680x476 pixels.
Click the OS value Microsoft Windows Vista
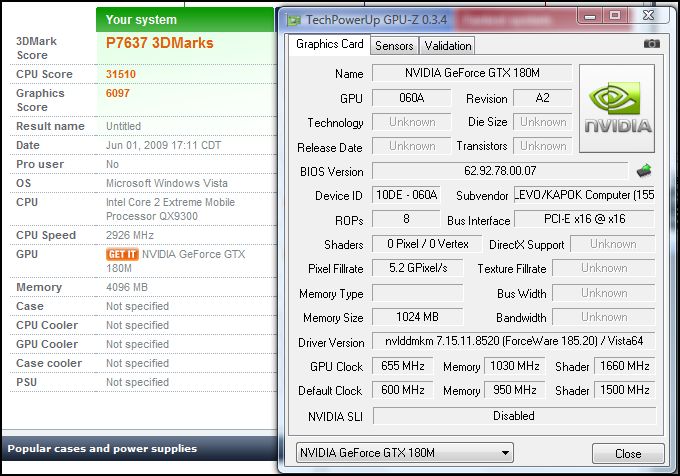167,183
